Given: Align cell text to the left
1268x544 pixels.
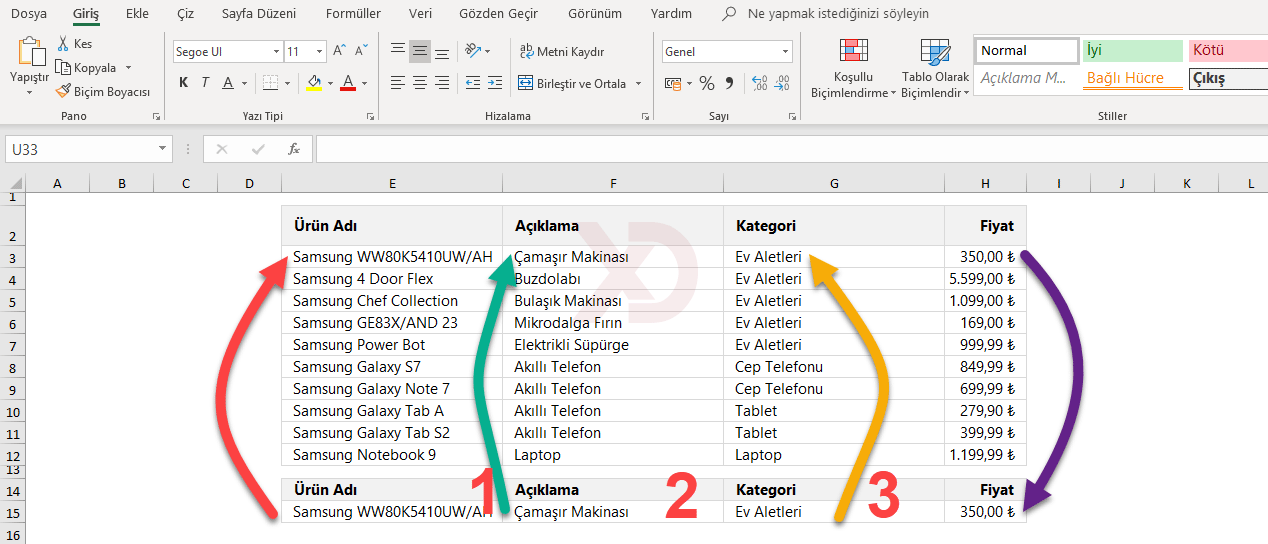Looking at the screenshot, I should click(398, 83).
